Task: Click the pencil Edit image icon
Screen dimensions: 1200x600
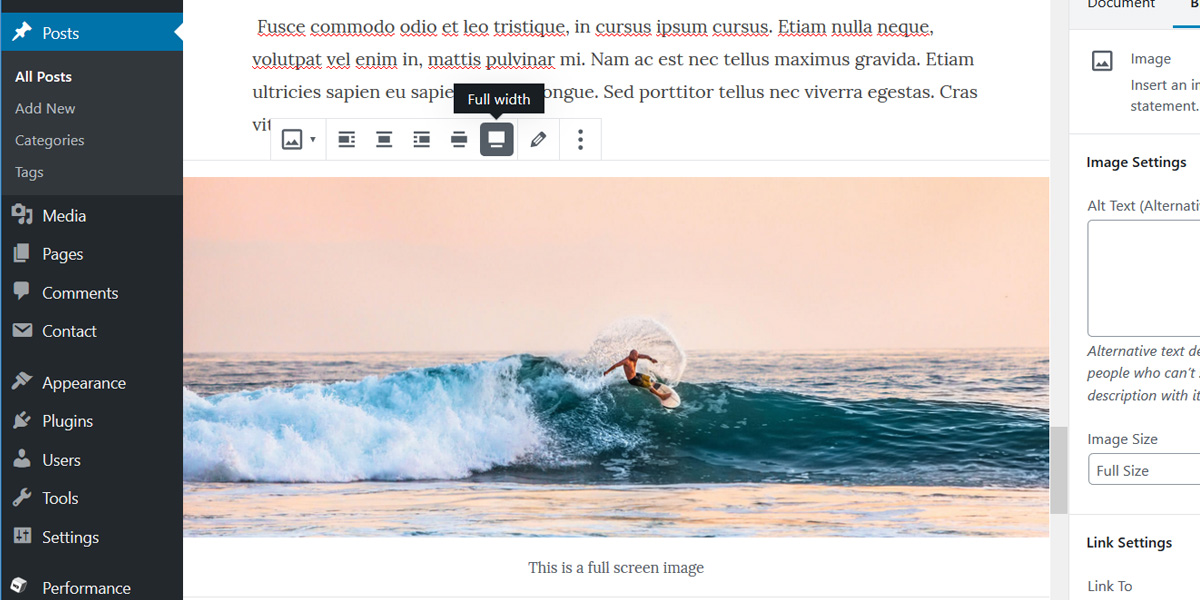Action: click(x=538, y=140)
